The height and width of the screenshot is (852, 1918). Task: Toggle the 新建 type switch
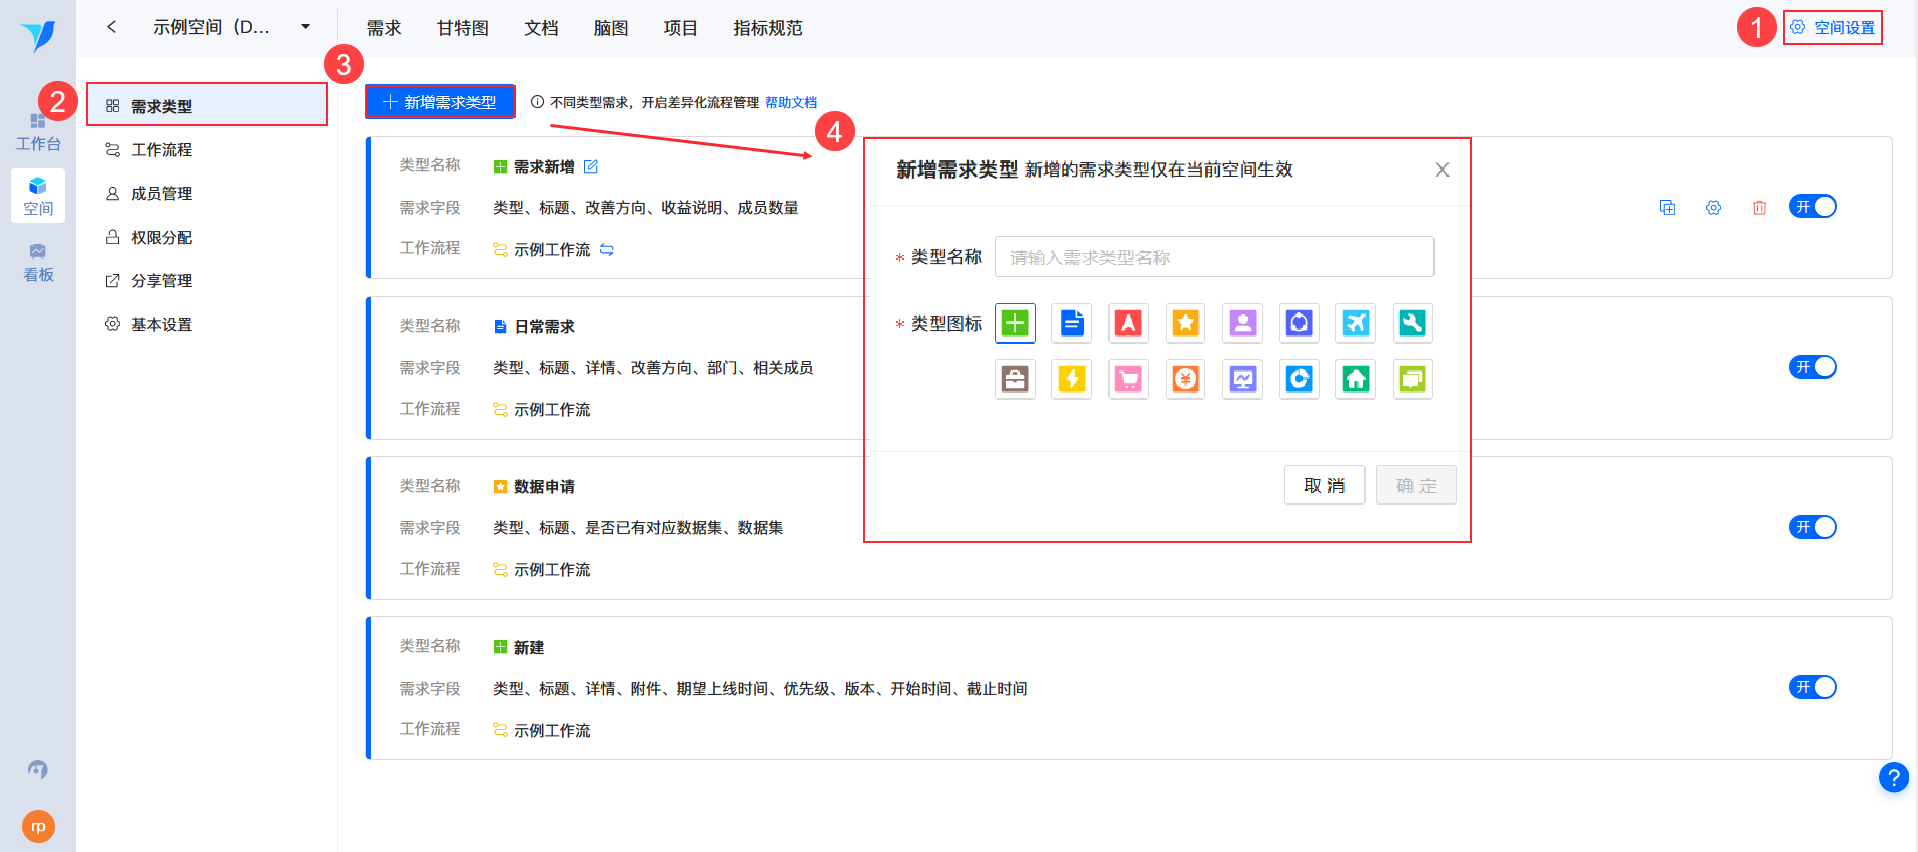click(1812, 687)
